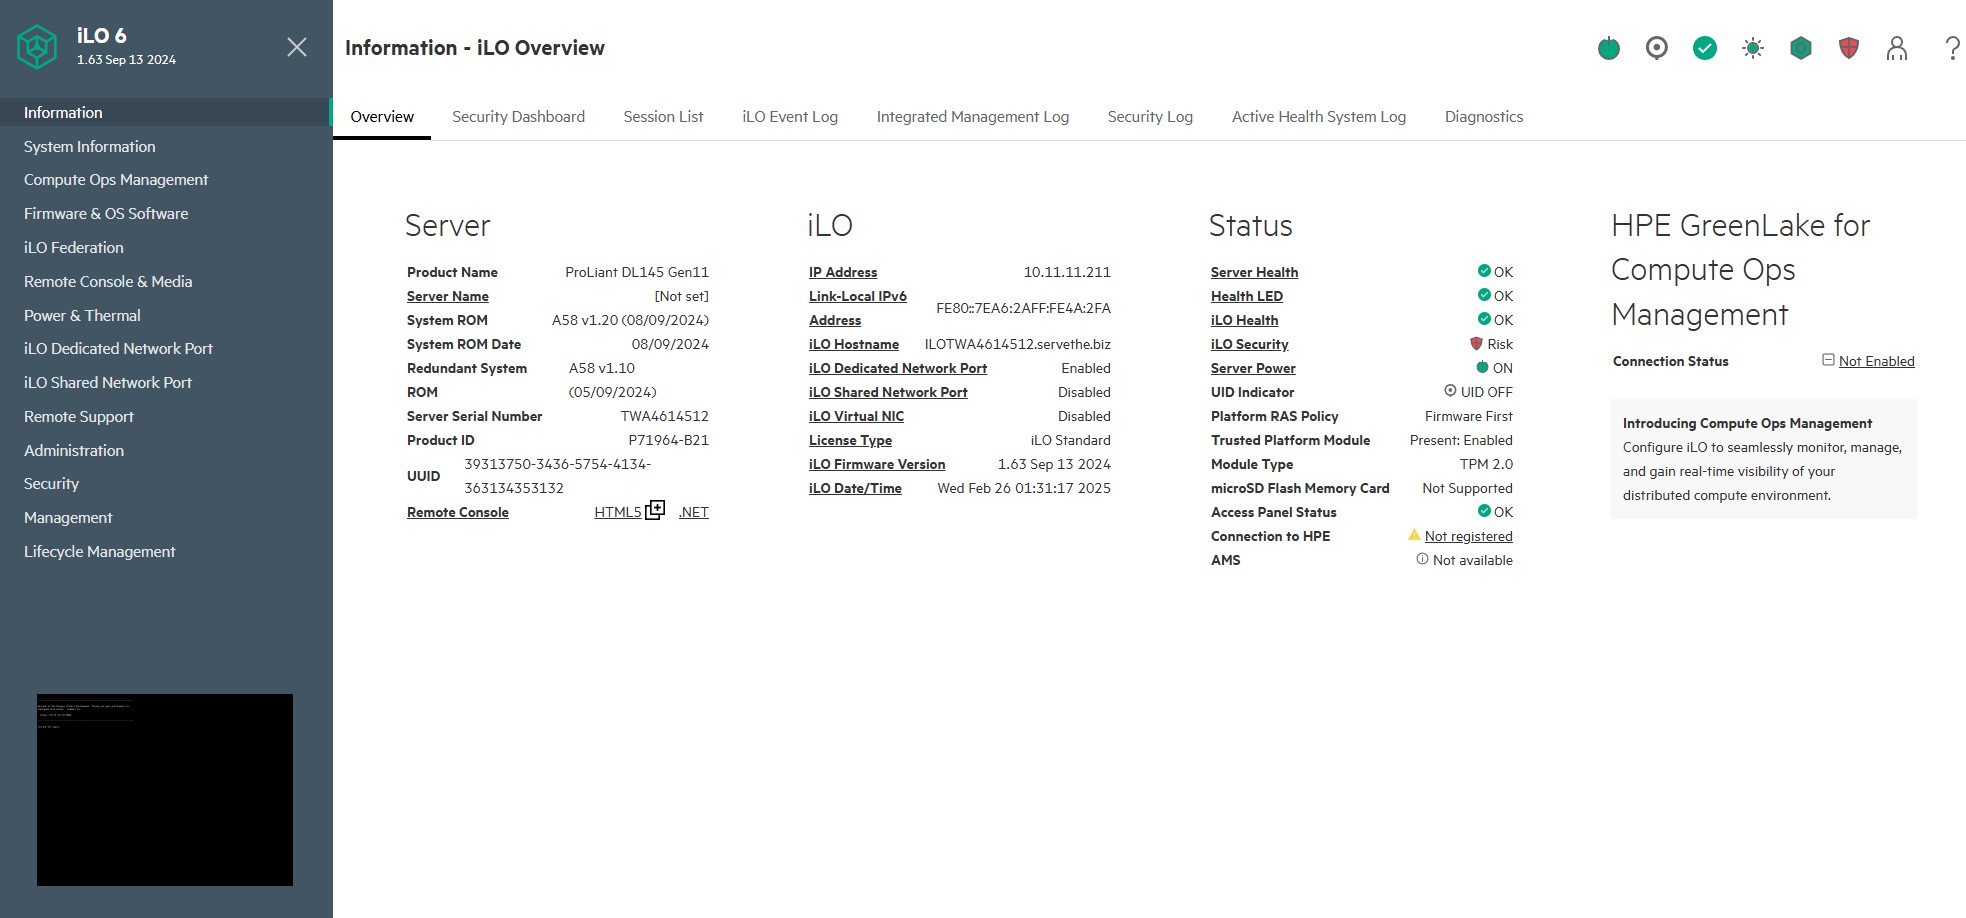1966x918 pixels.
Task: Click the License Type link
Action: [850, 440]
